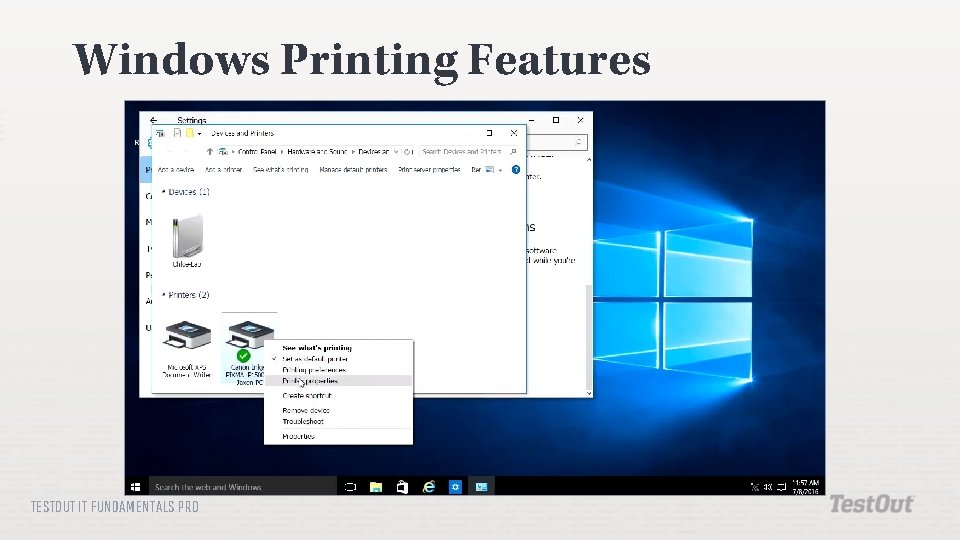Close the Devices and Printers window
The height and width of the screenshot is (540, 960).
[x=514, y=133]
